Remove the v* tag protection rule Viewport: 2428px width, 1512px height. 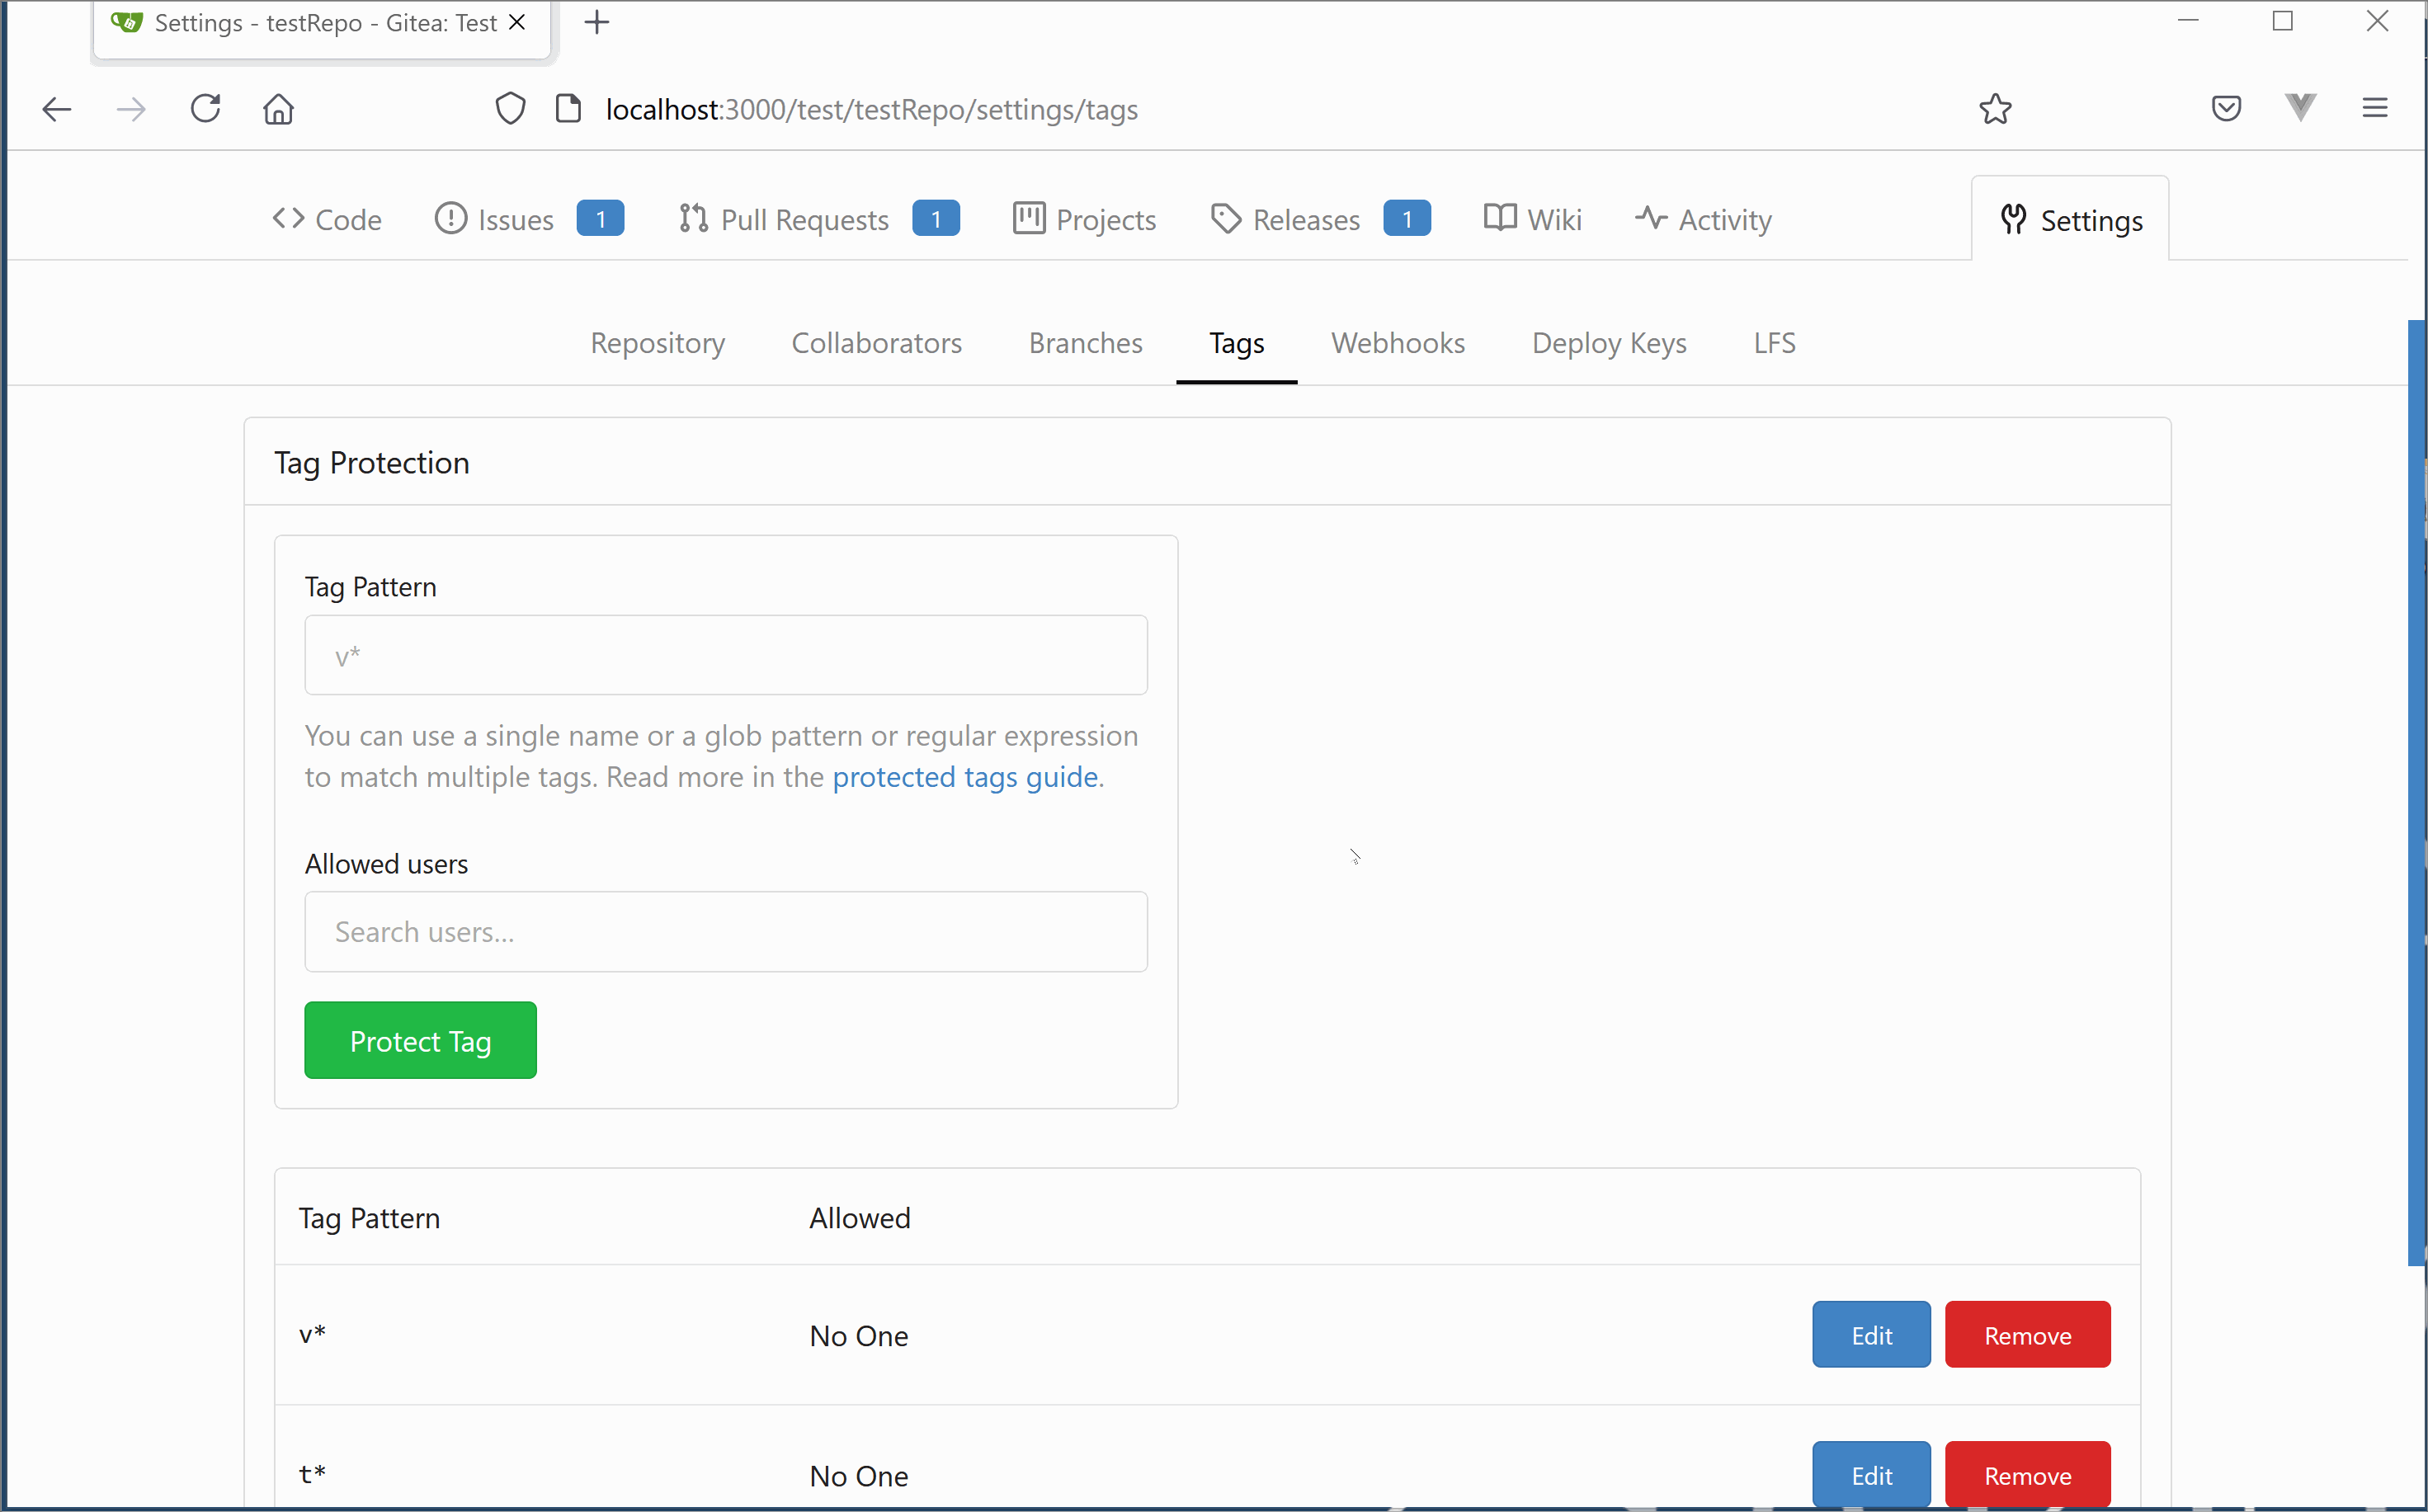tap(2028, 1335)
